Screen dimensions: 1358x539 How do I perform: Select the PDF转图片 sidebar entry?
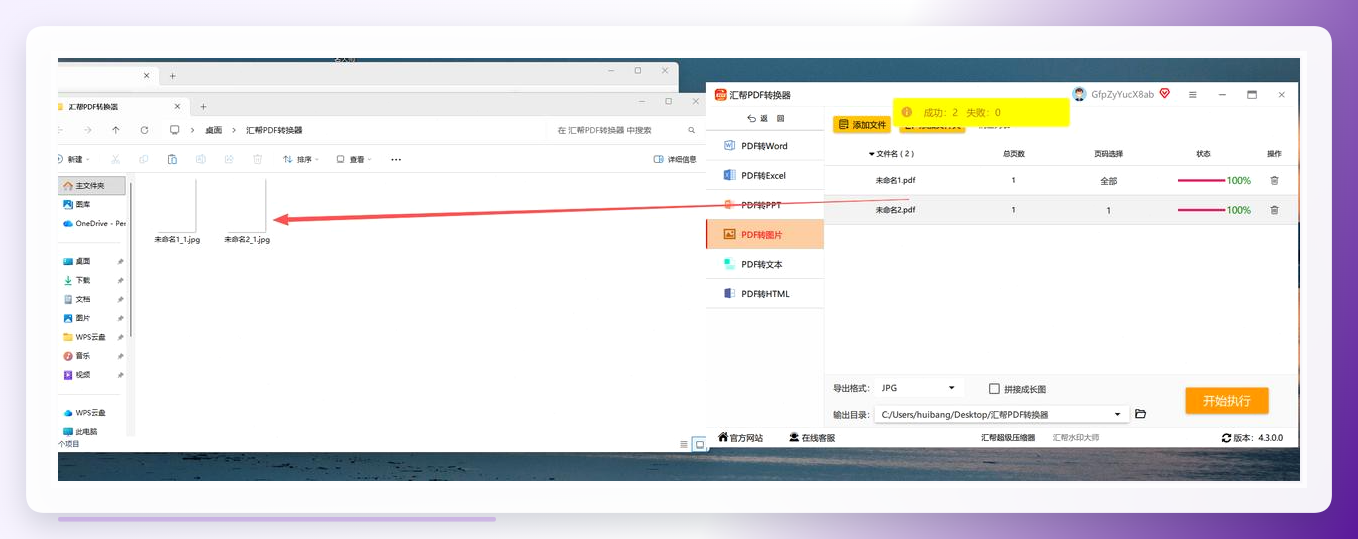pyautogui.click(x=765, y=234)
